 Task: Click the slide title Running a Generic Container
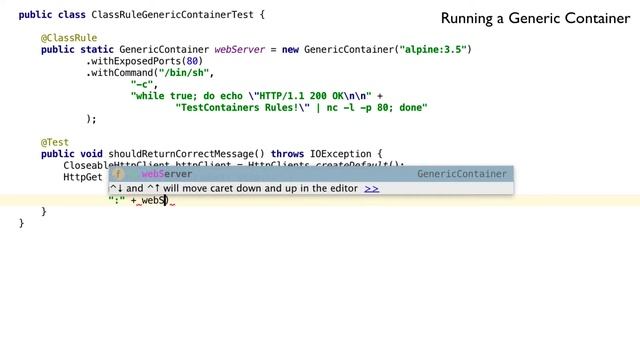[x=536, y=18]
